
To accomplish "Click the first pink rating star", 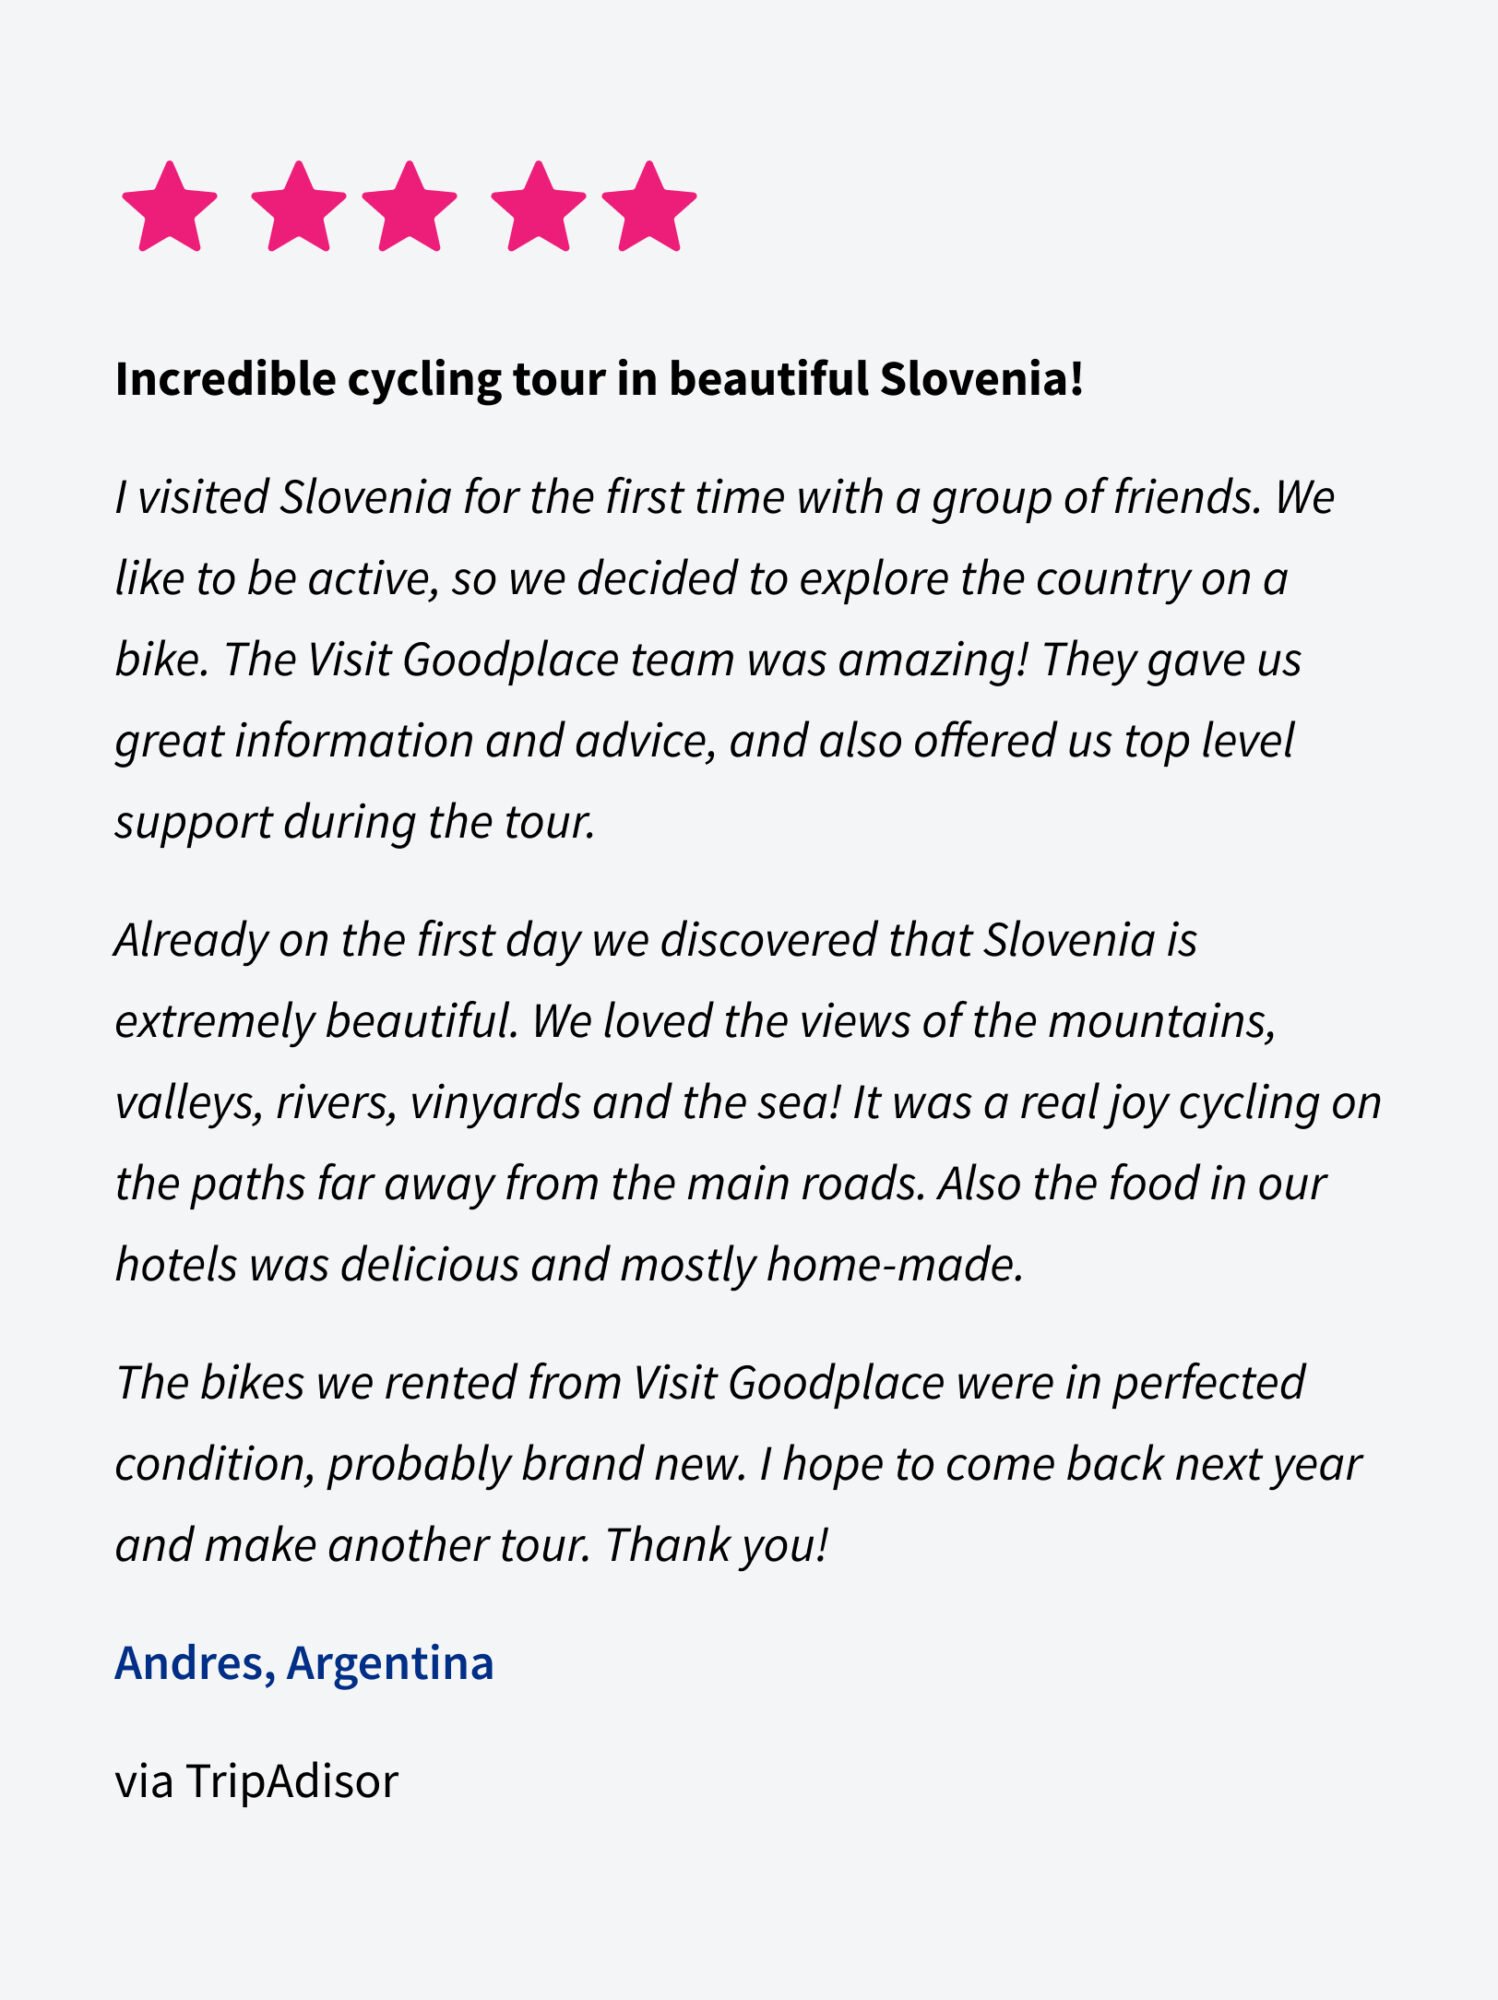I will coord(169,206).
